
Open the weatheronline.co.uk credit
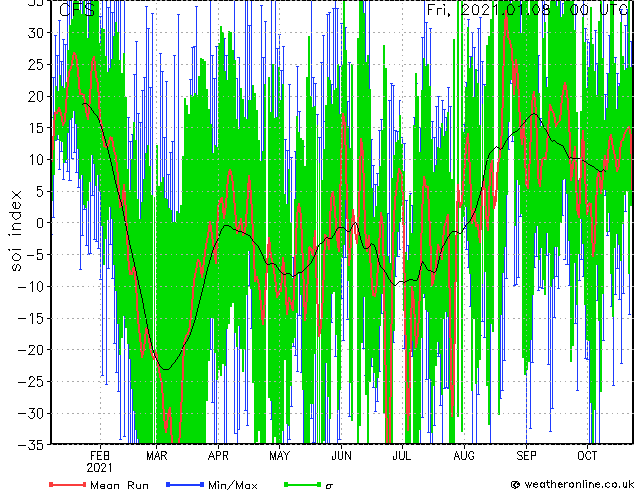click(571, 484)
